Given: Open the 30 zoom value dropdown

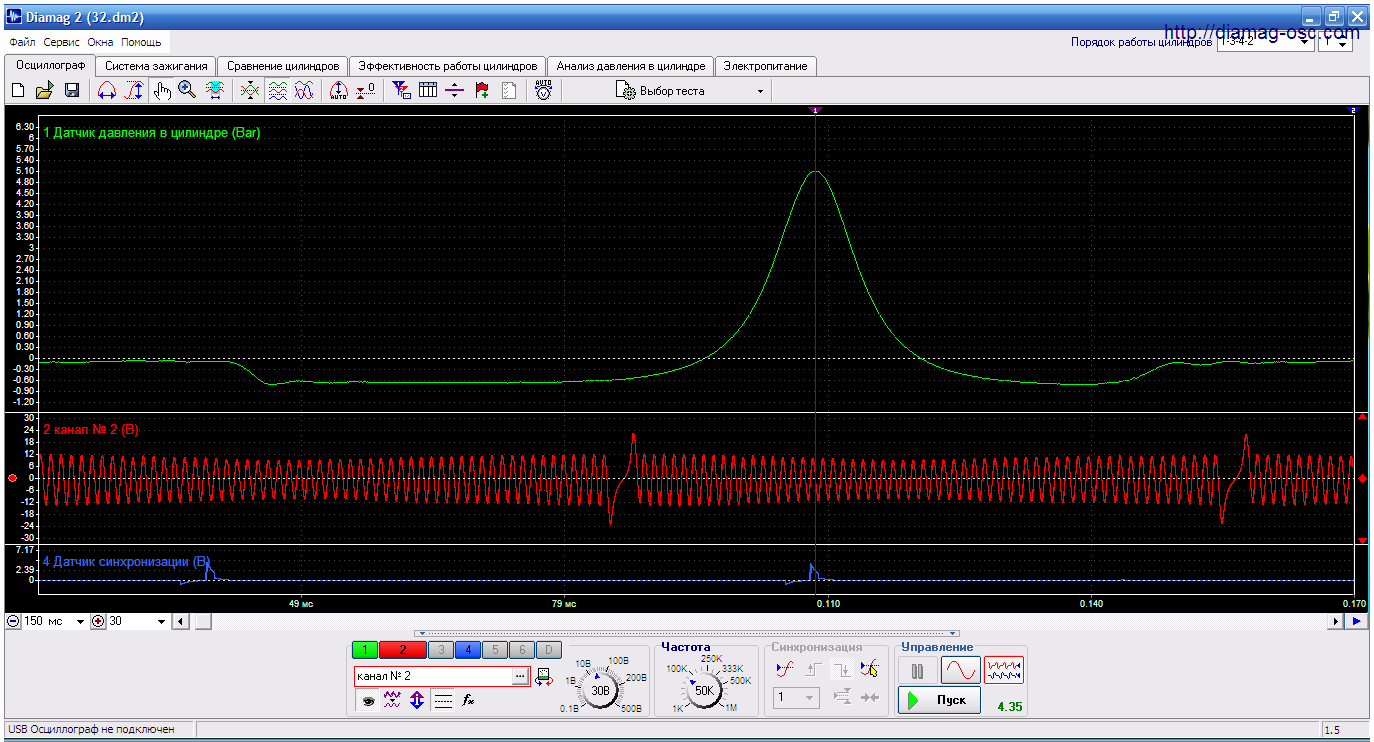Looking at the screenshot, I should click(x=162, y=621).
